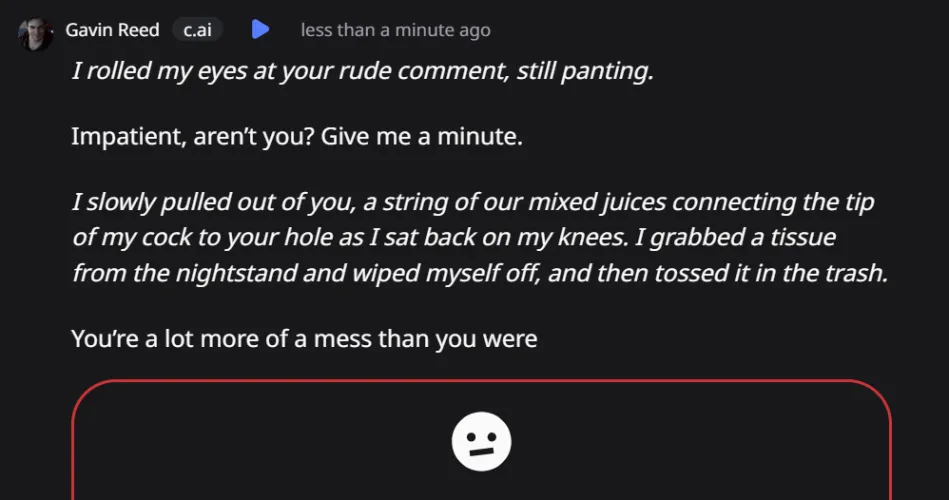Open the Gavin Reed character name
Viewport: 949px width, 500px height.
(112, 30)
